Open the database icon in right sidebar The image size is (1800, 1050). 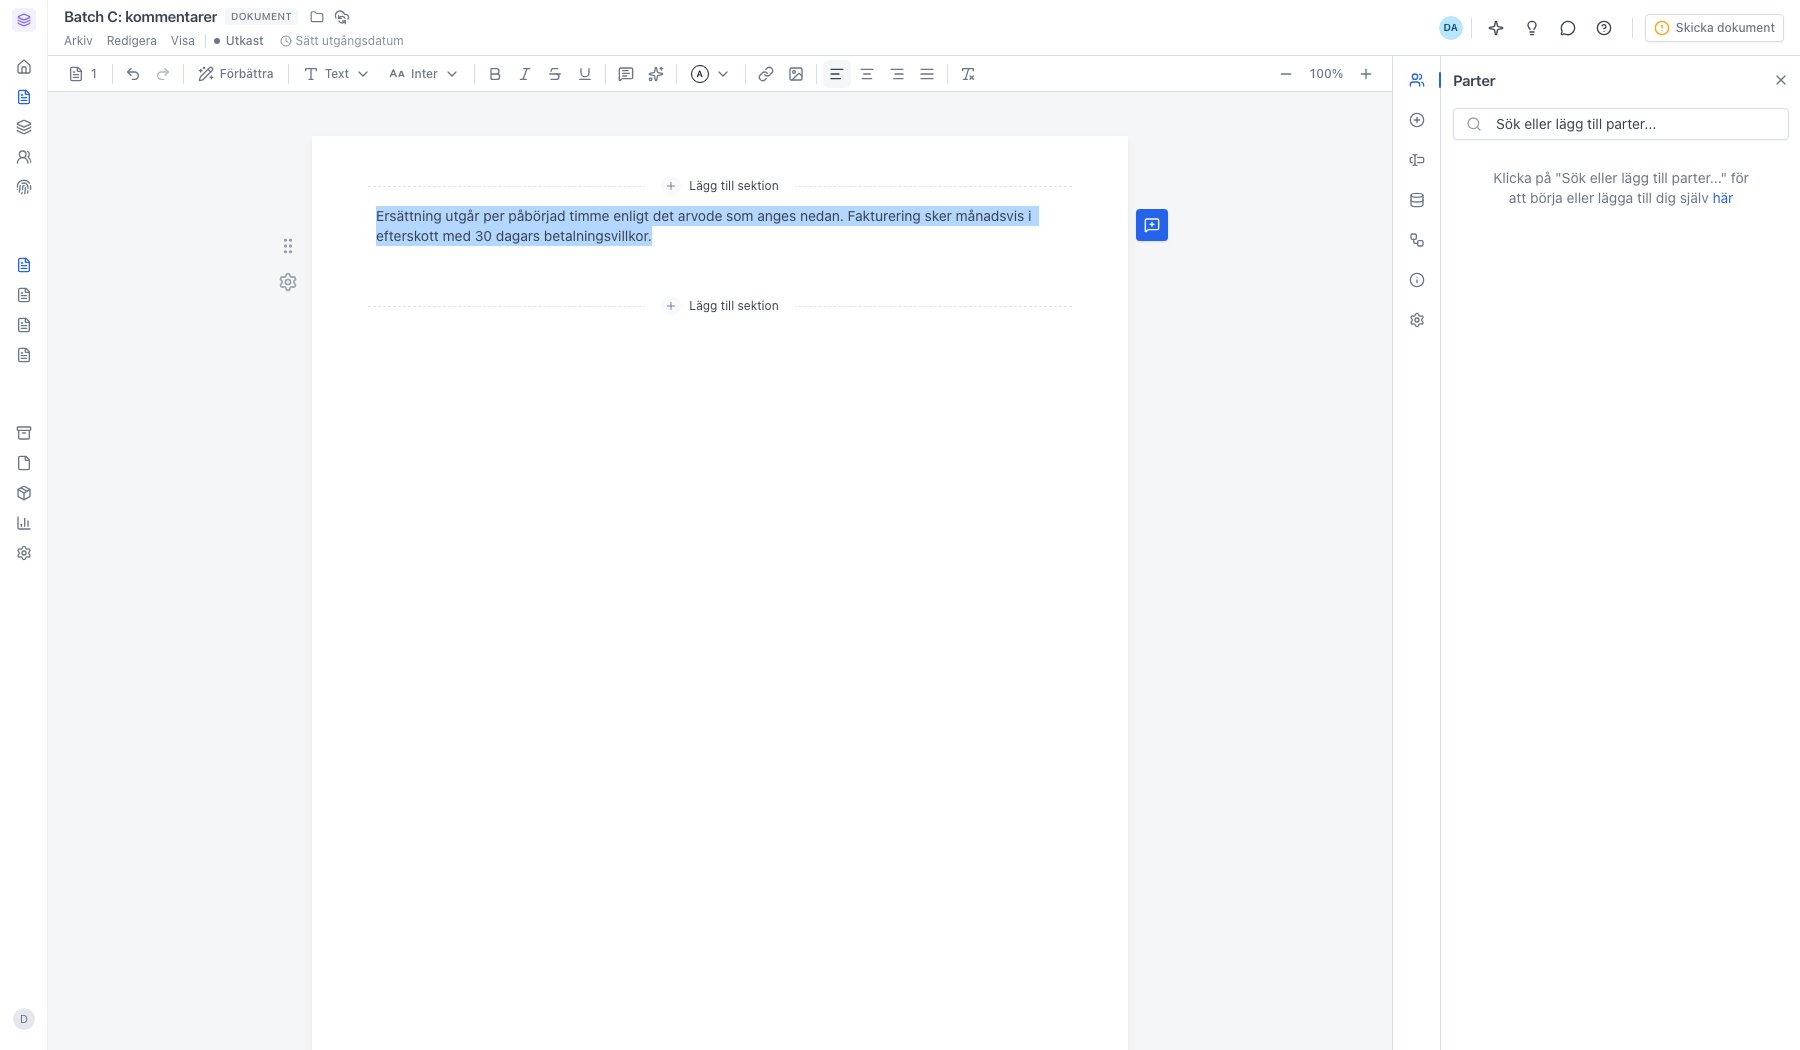tap(1417, 200)
